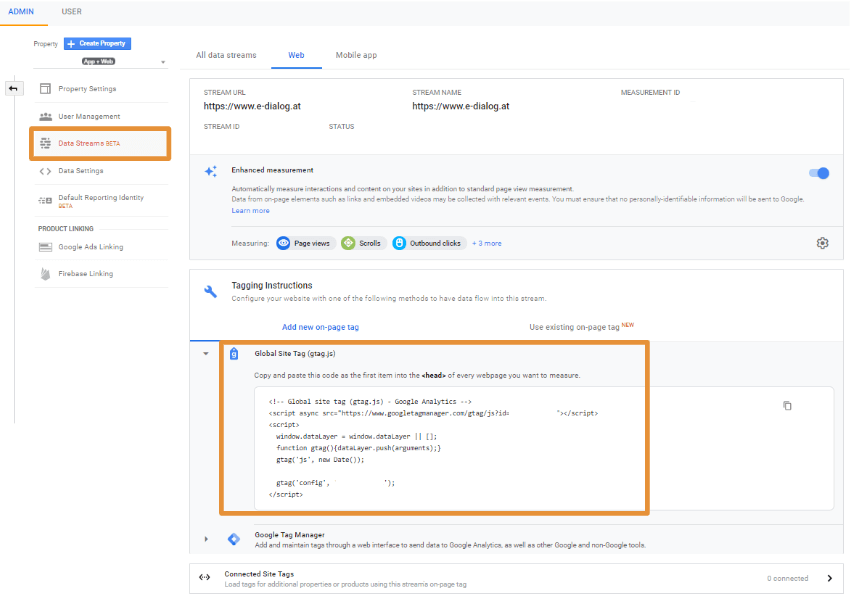Click the Scrolls measuring chip
The image size is (850, 599).
[363, 243]
